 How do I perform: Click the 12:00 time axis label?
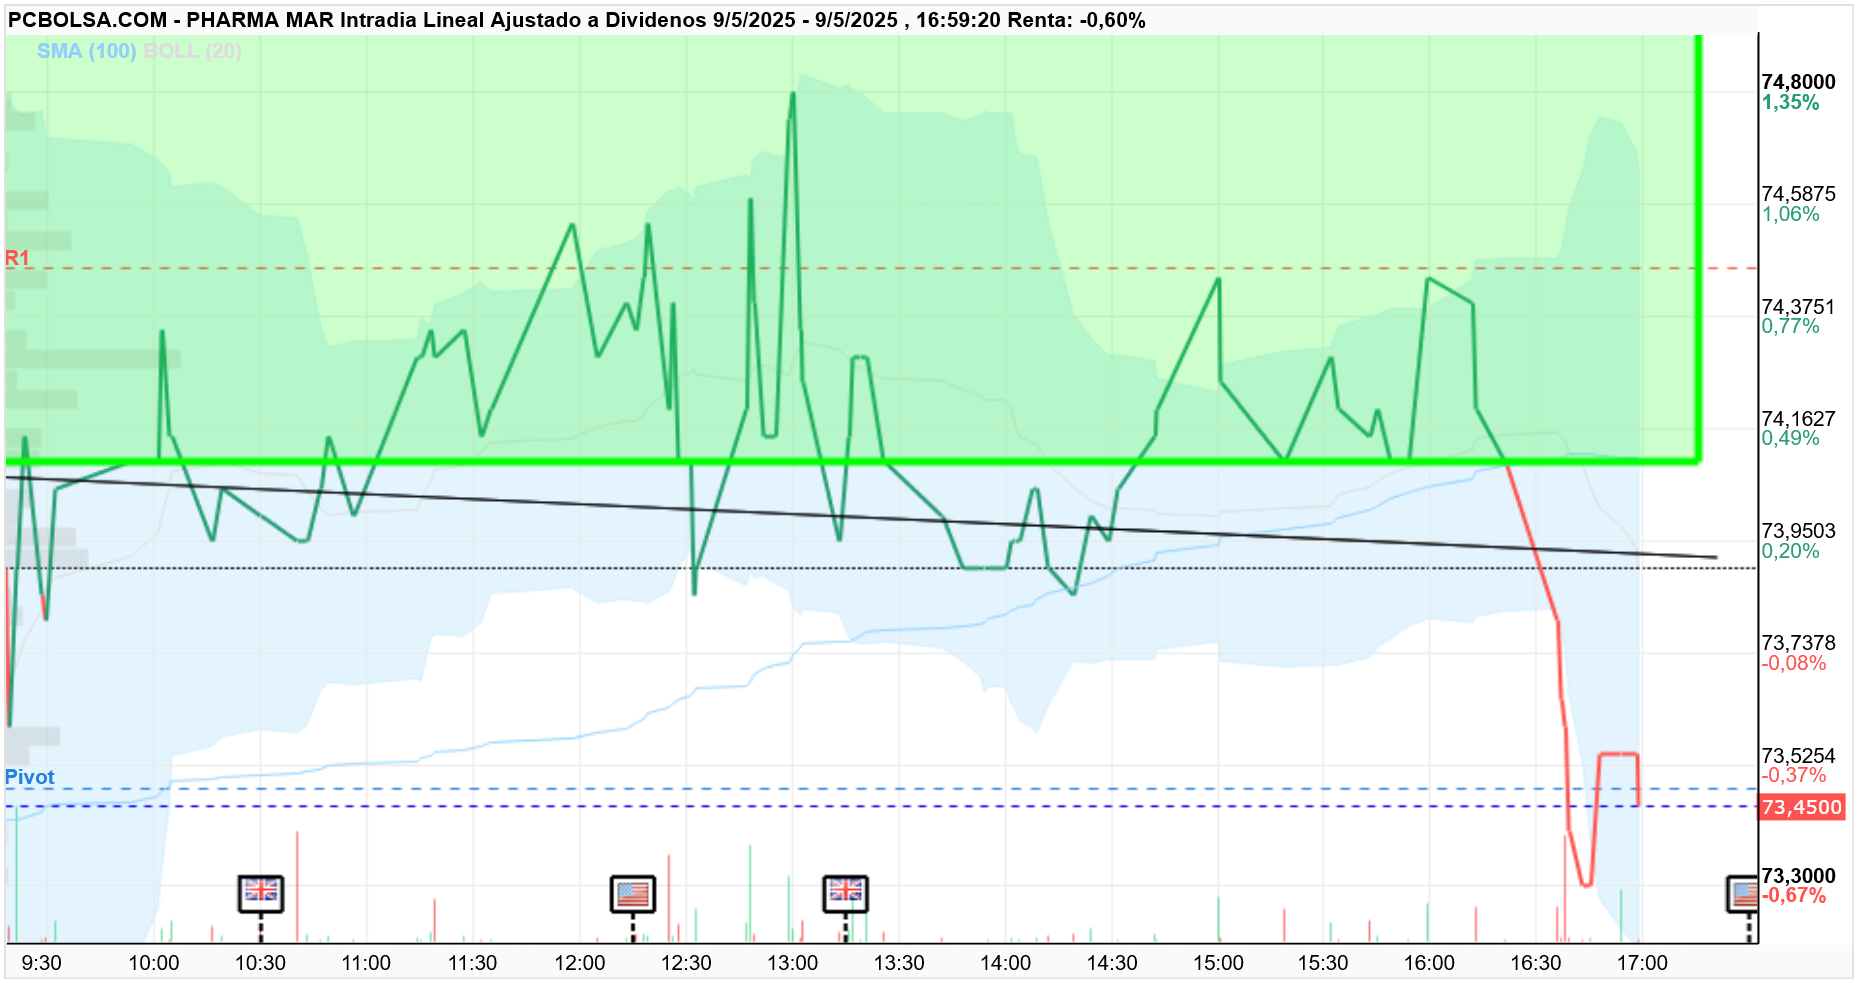pos(580,963)
